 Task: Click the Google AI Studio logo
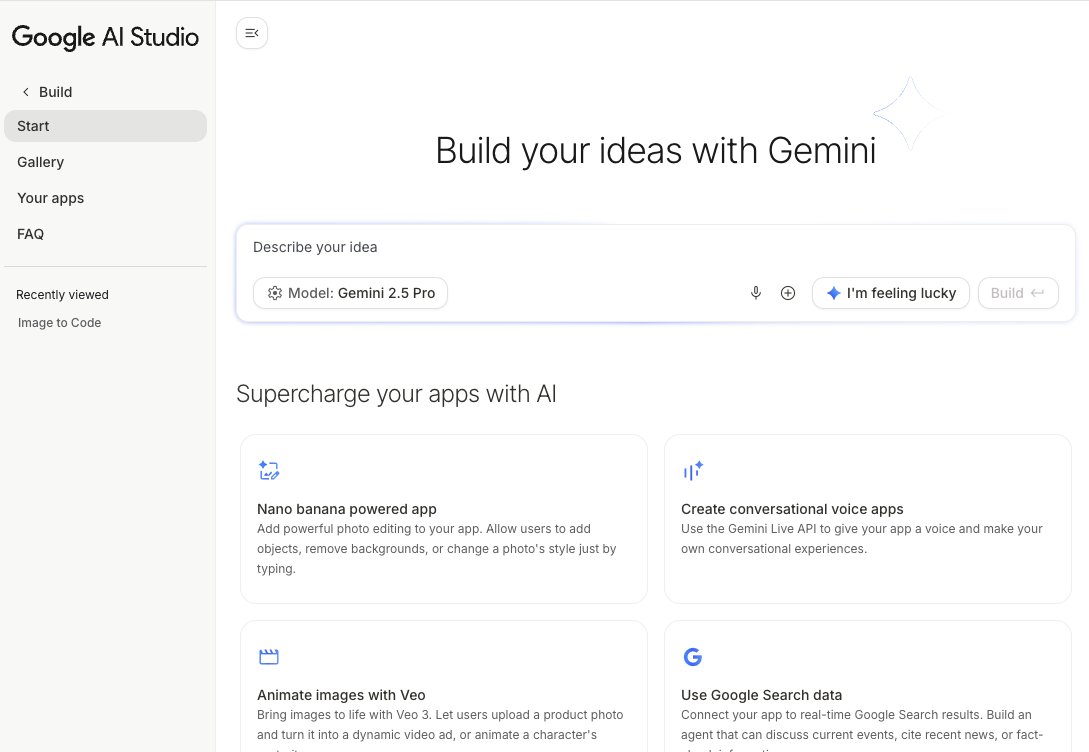(106, 37)
